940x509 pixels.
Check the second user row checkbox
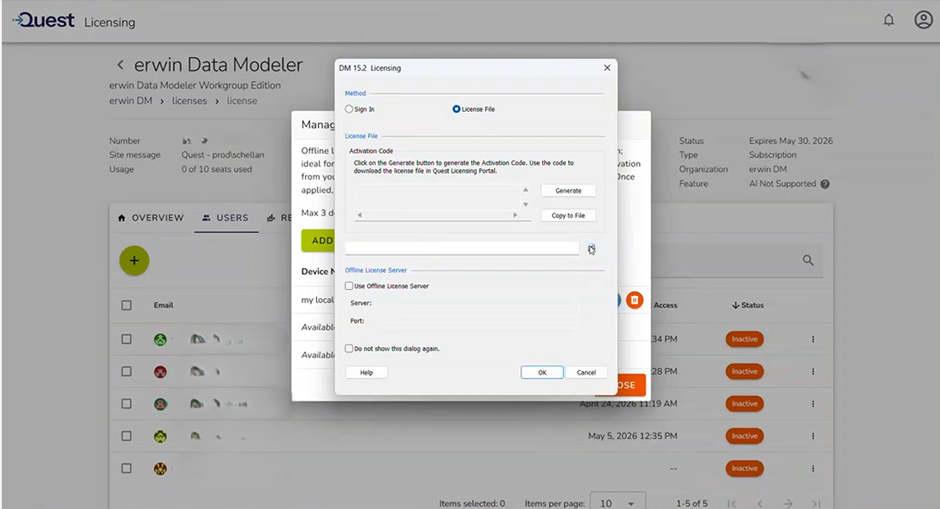pos(126,372)
